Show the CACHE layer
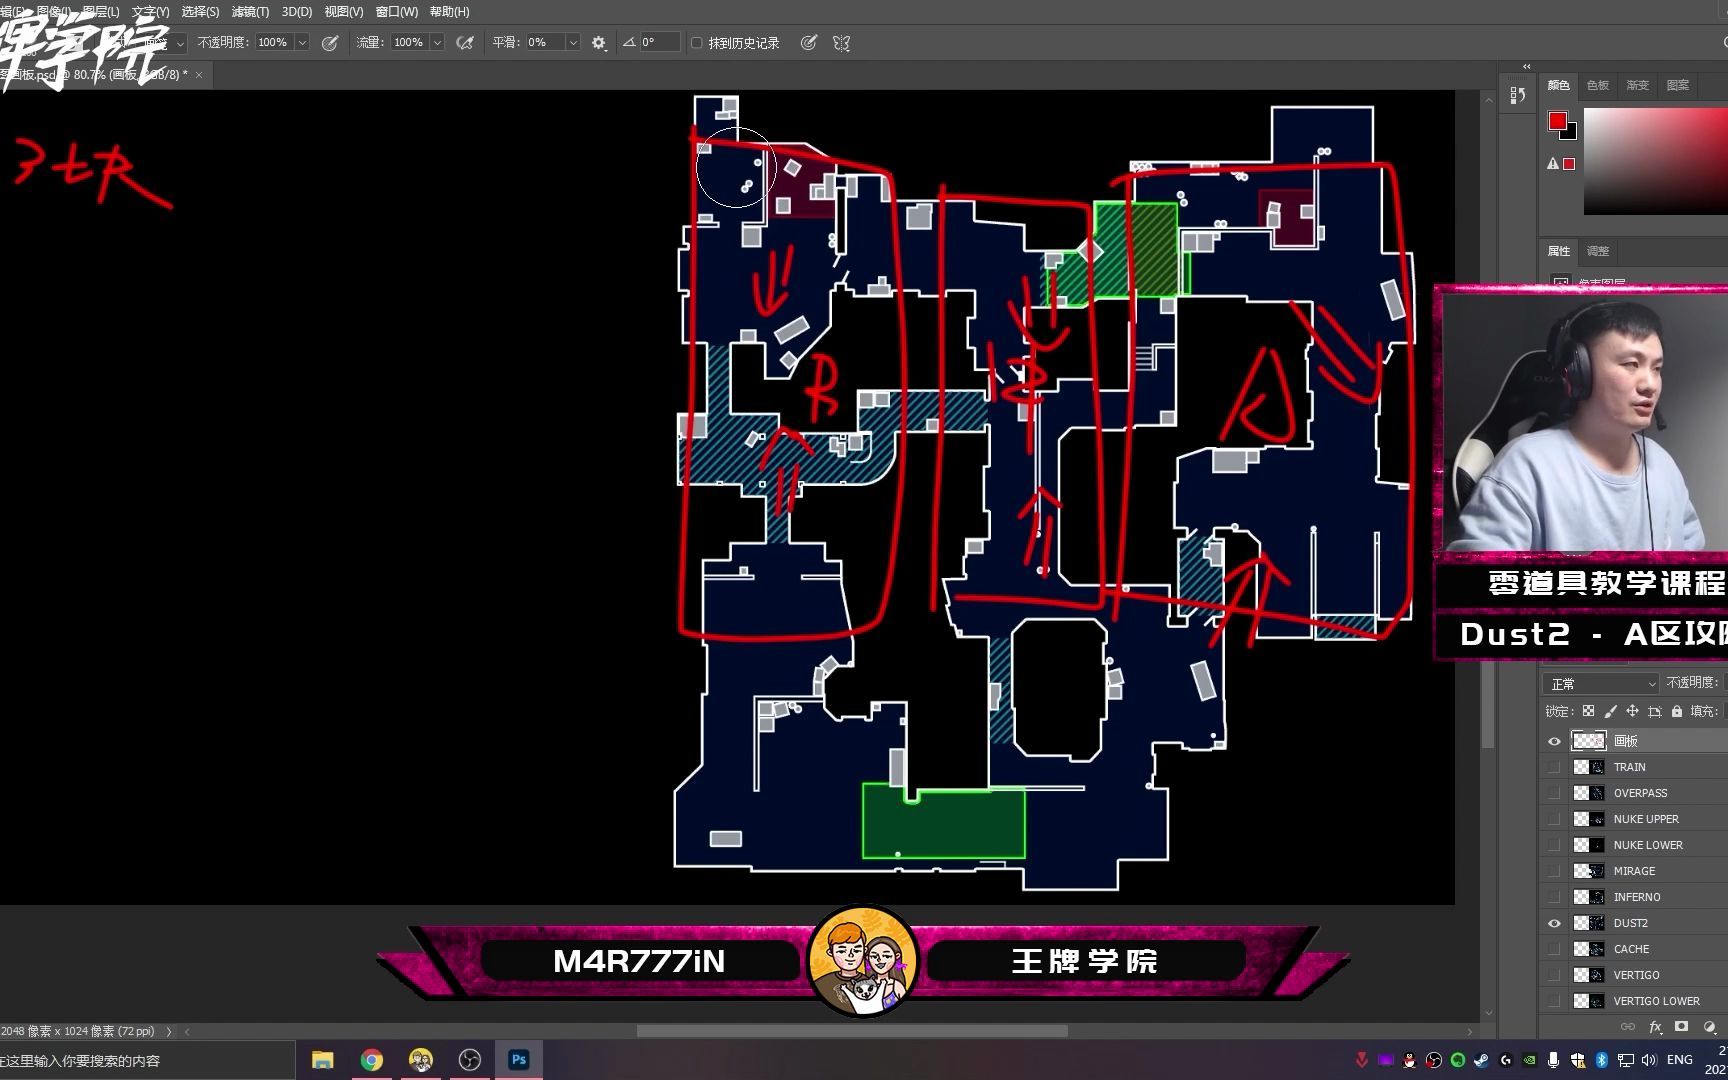This screenshot has width=1728, height=1080. [1554, 949]
